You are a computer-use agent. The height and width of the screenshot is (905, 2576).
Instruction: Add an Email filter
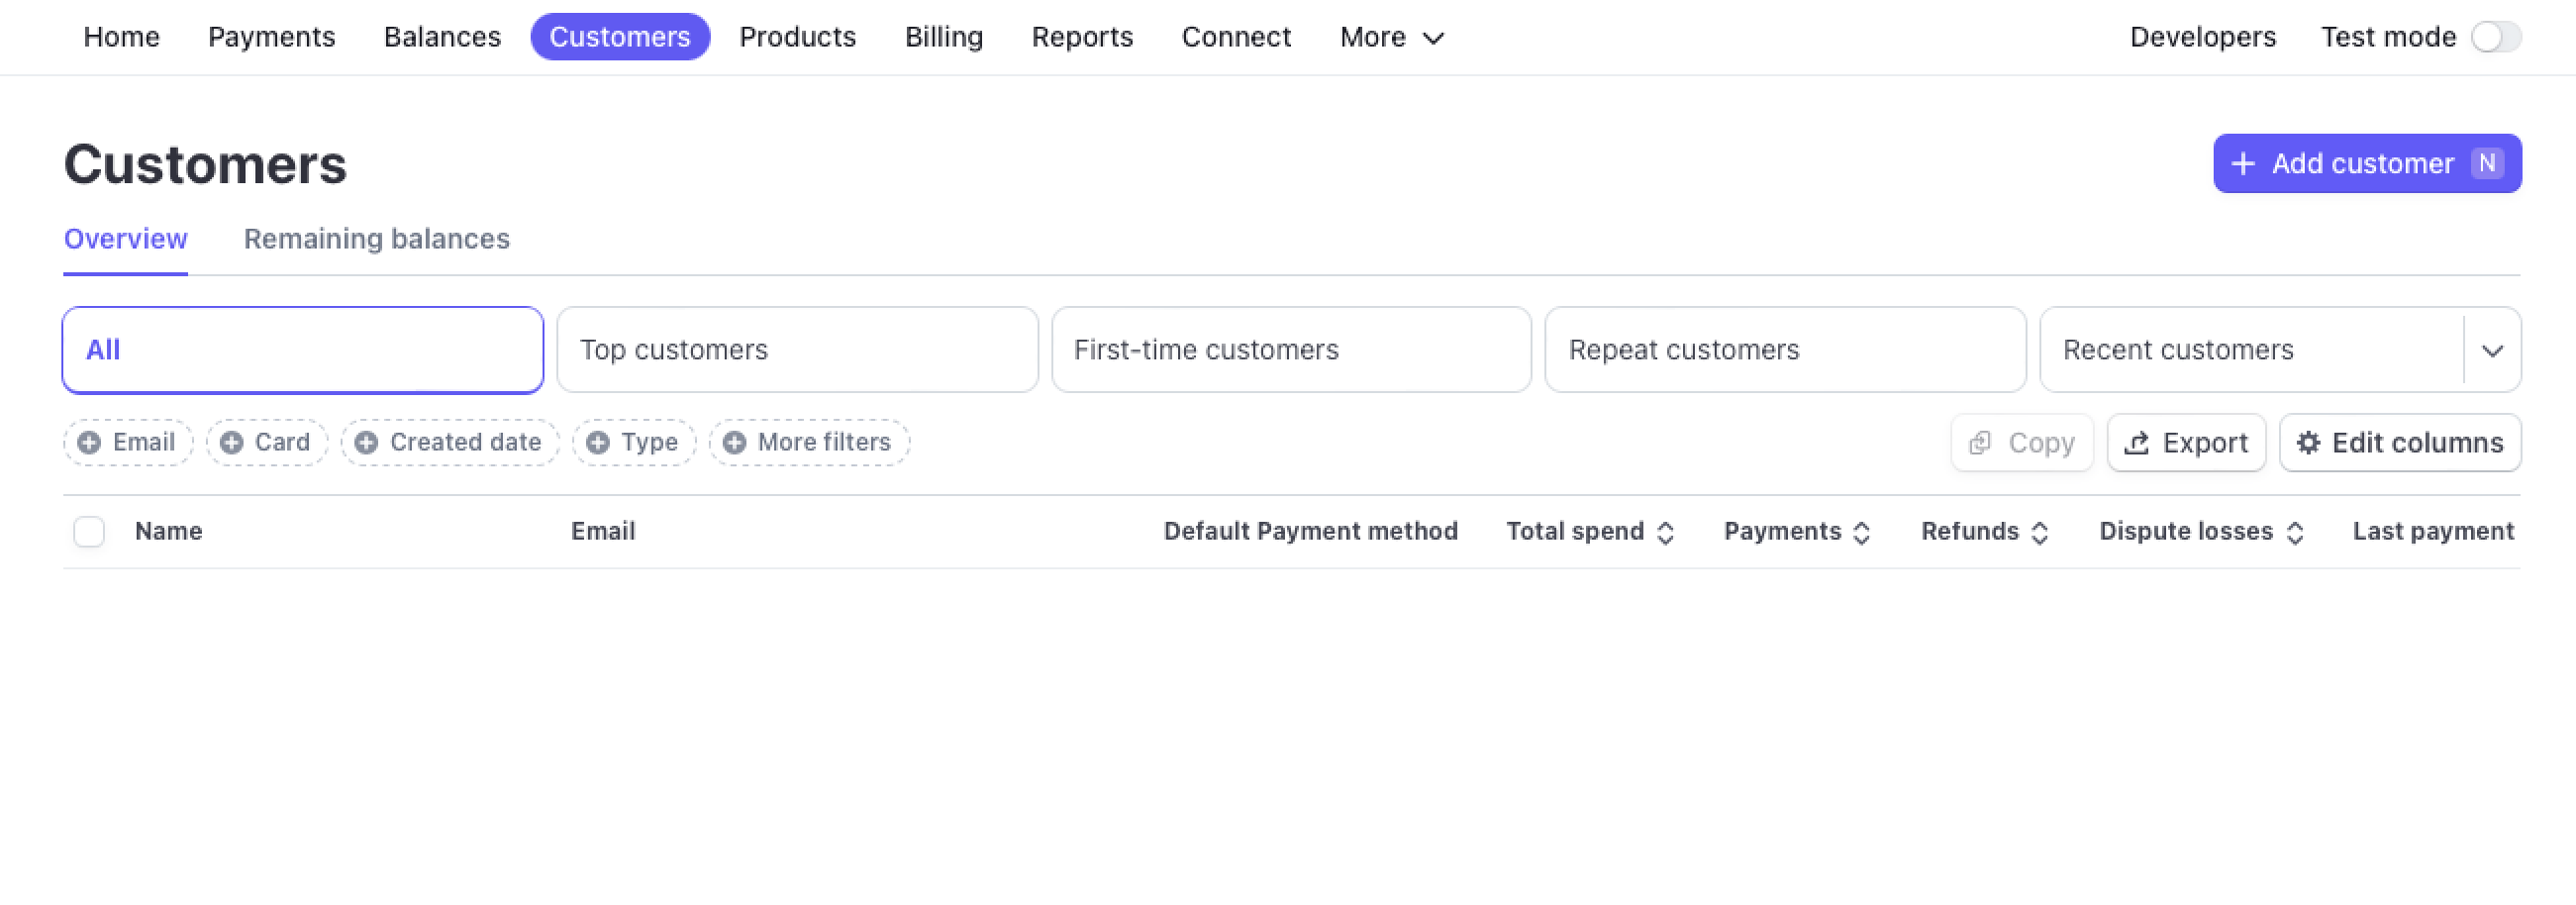click(x=127, y=441)
